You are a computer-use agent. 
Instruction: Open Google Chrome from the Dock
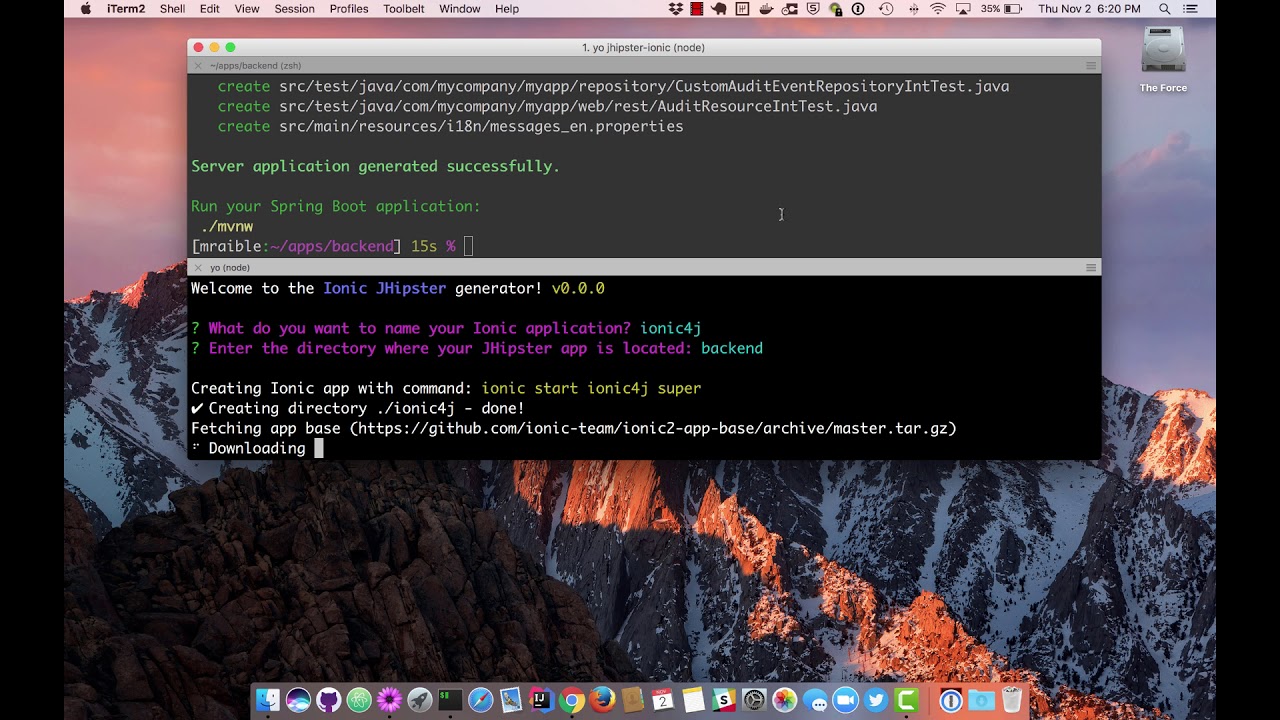[572, 700]
